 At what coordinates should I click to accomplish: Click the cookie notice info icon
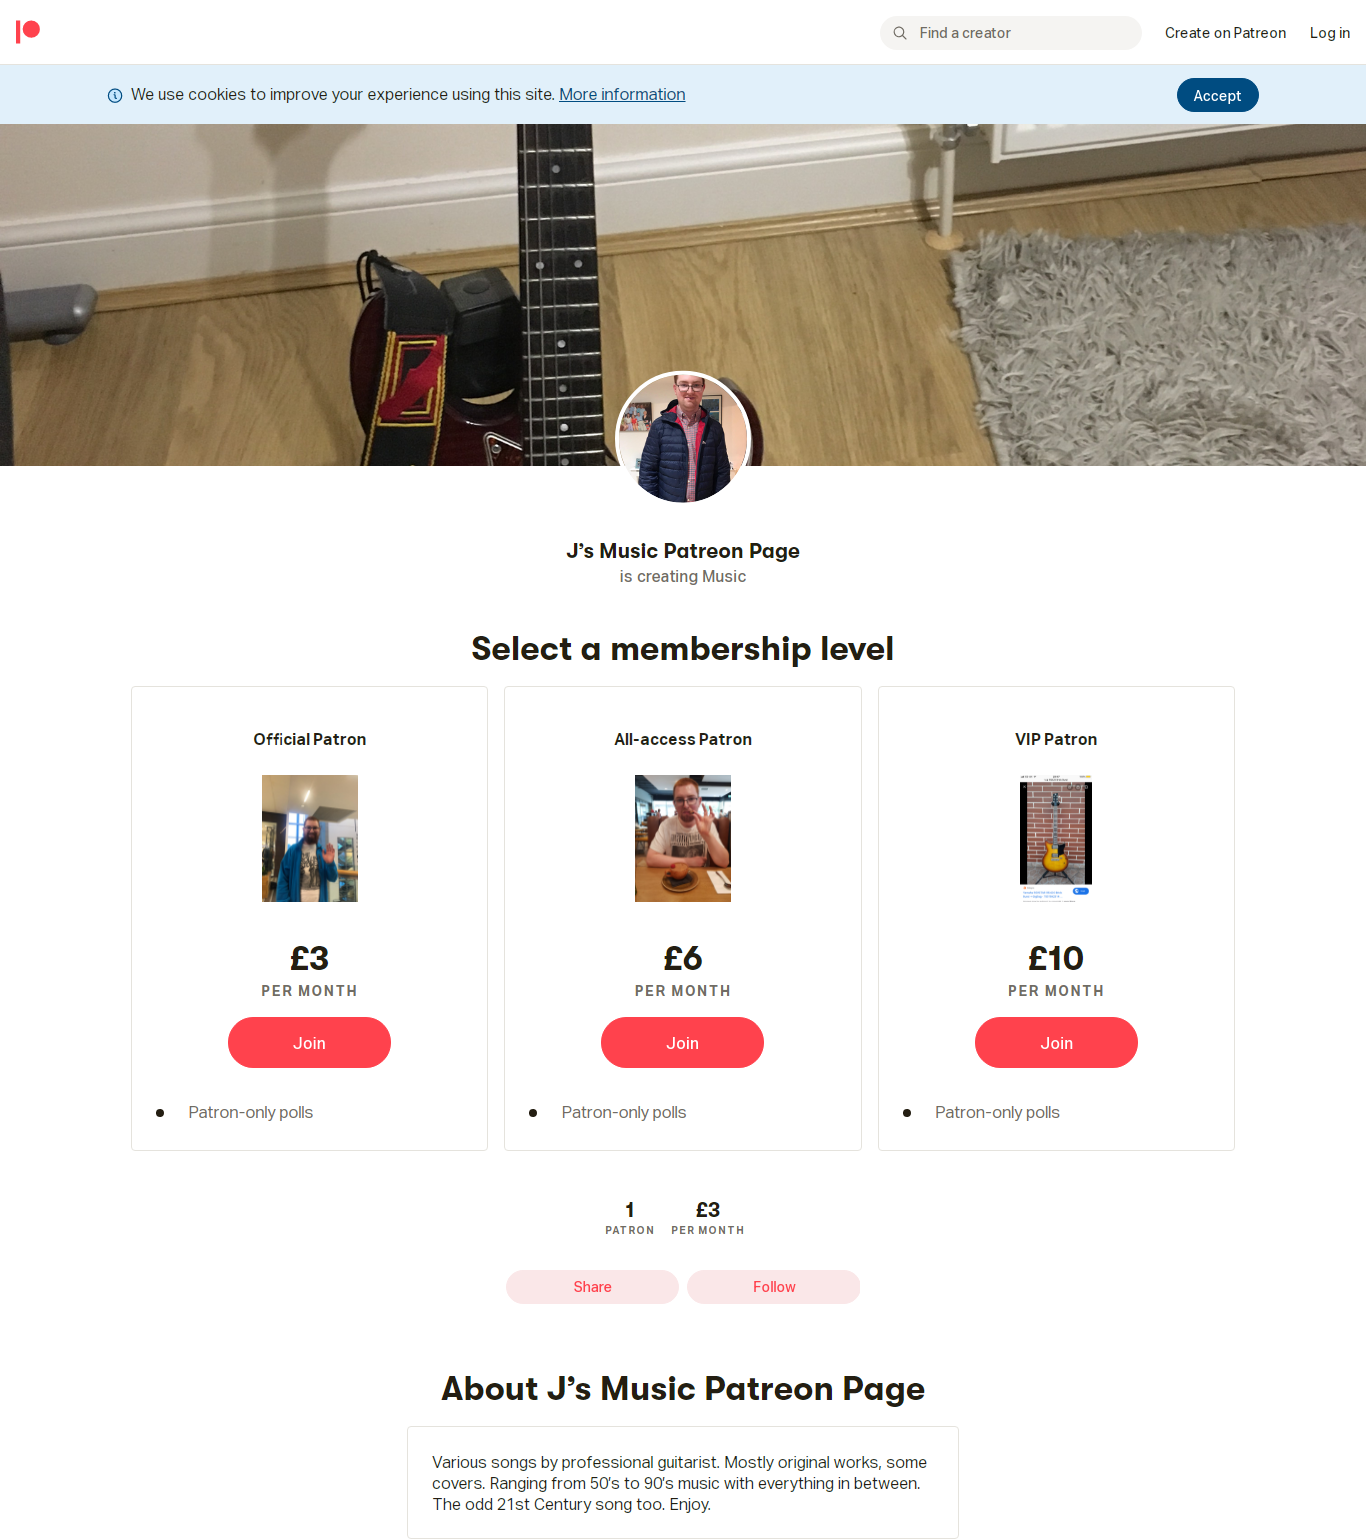(115, 95)
